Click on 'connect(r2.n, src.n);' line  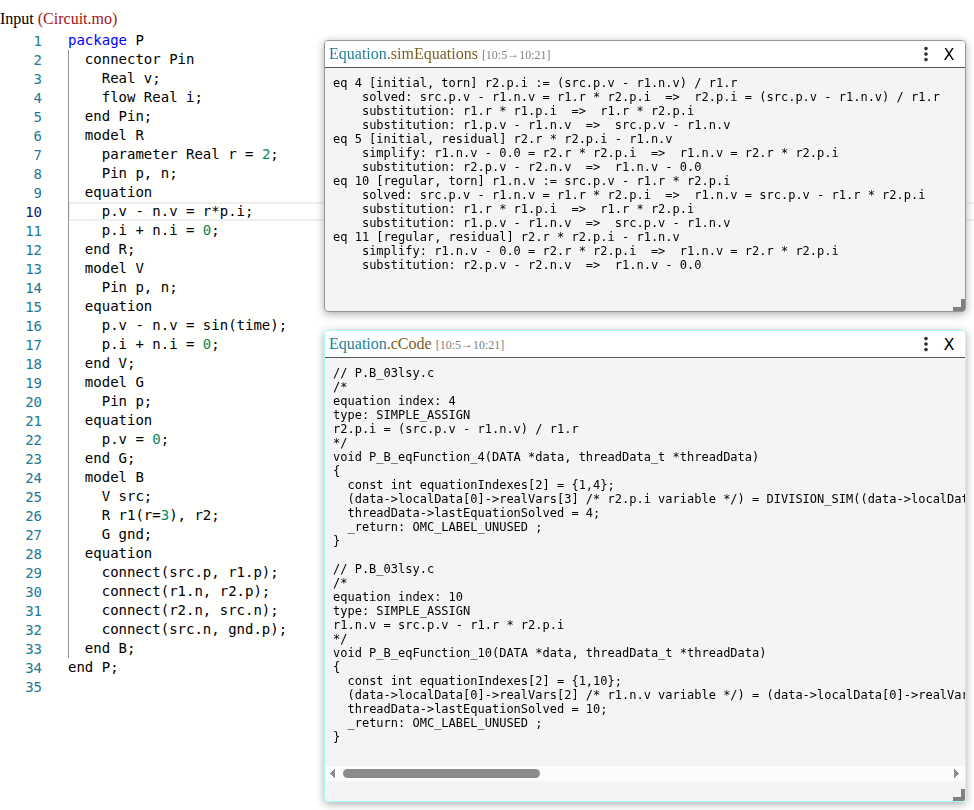(189, 610)
